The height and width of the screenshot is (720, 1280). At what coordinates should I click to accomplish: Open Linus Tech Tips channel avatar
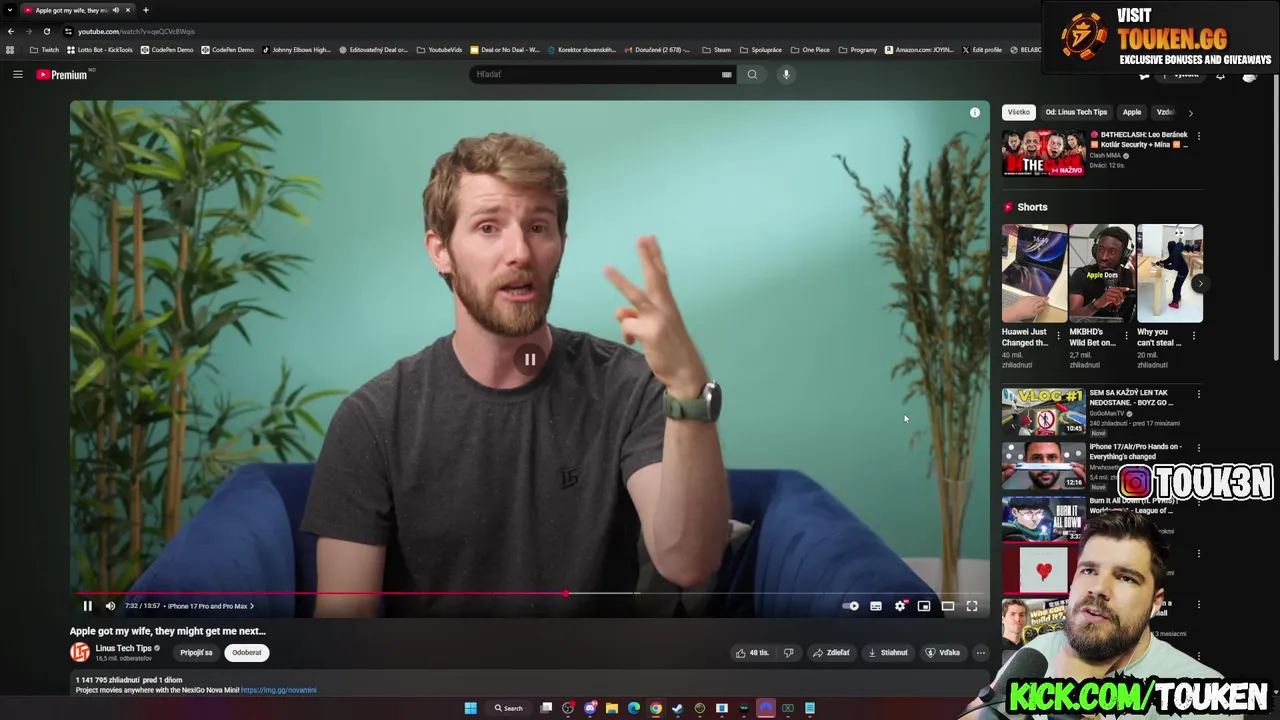pyautogui.click(x=80, y=652)
